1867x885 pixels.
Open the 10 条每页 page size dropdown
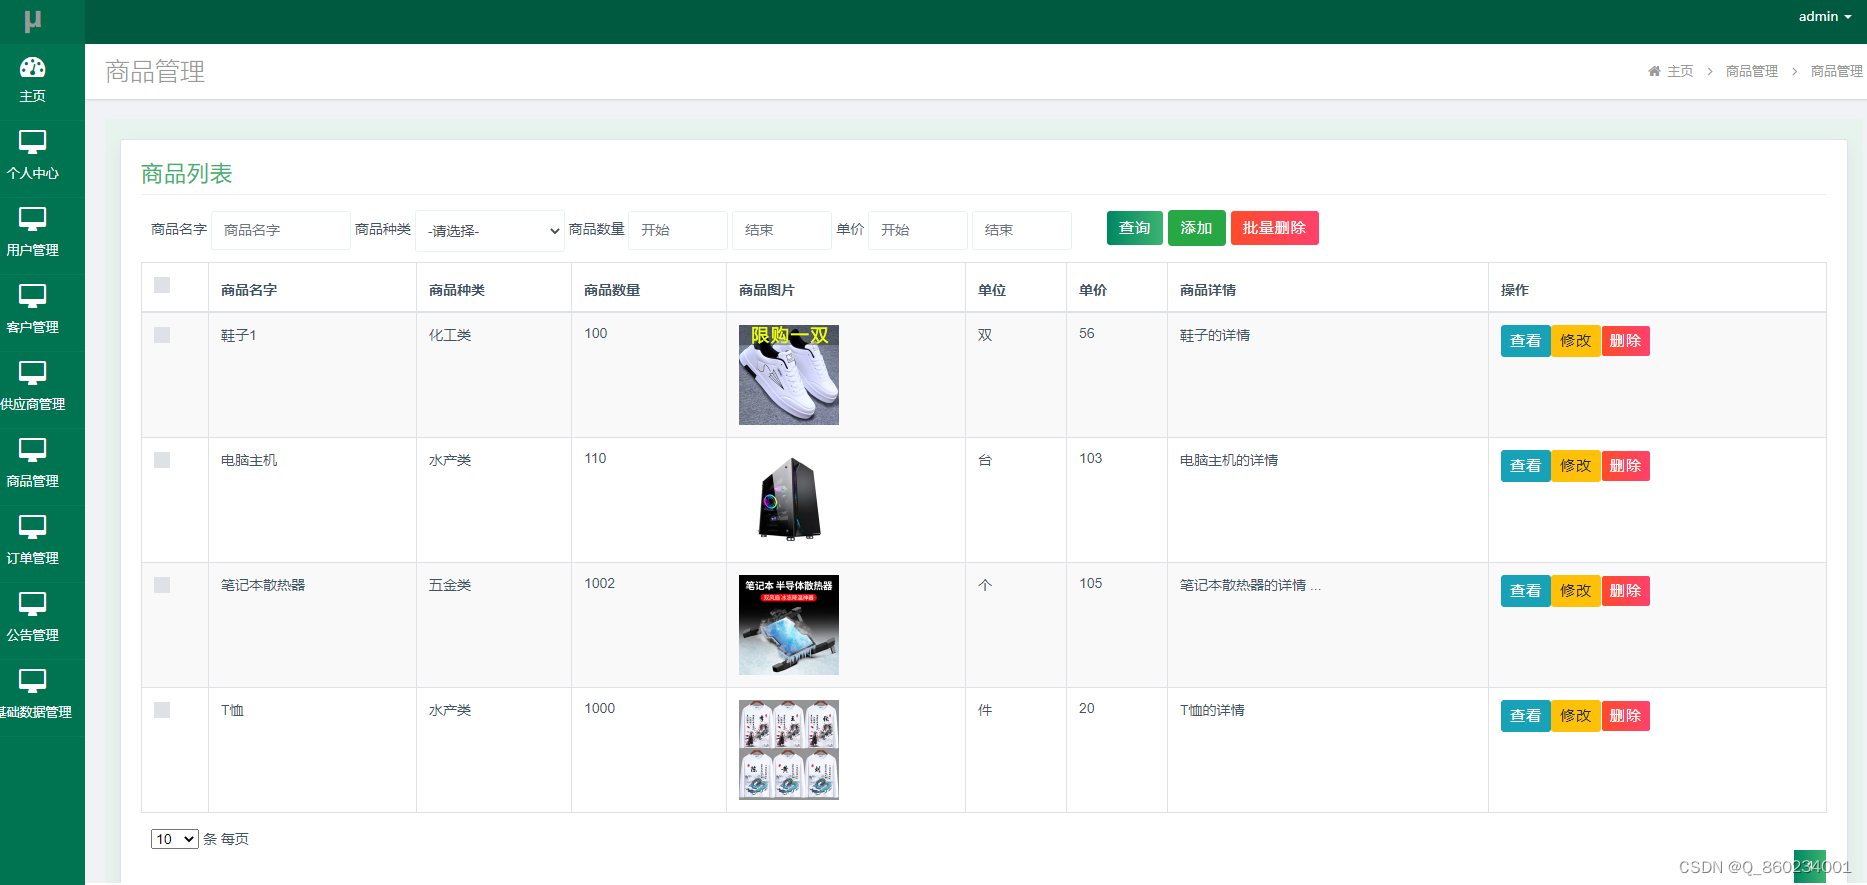tap(174, 839)
